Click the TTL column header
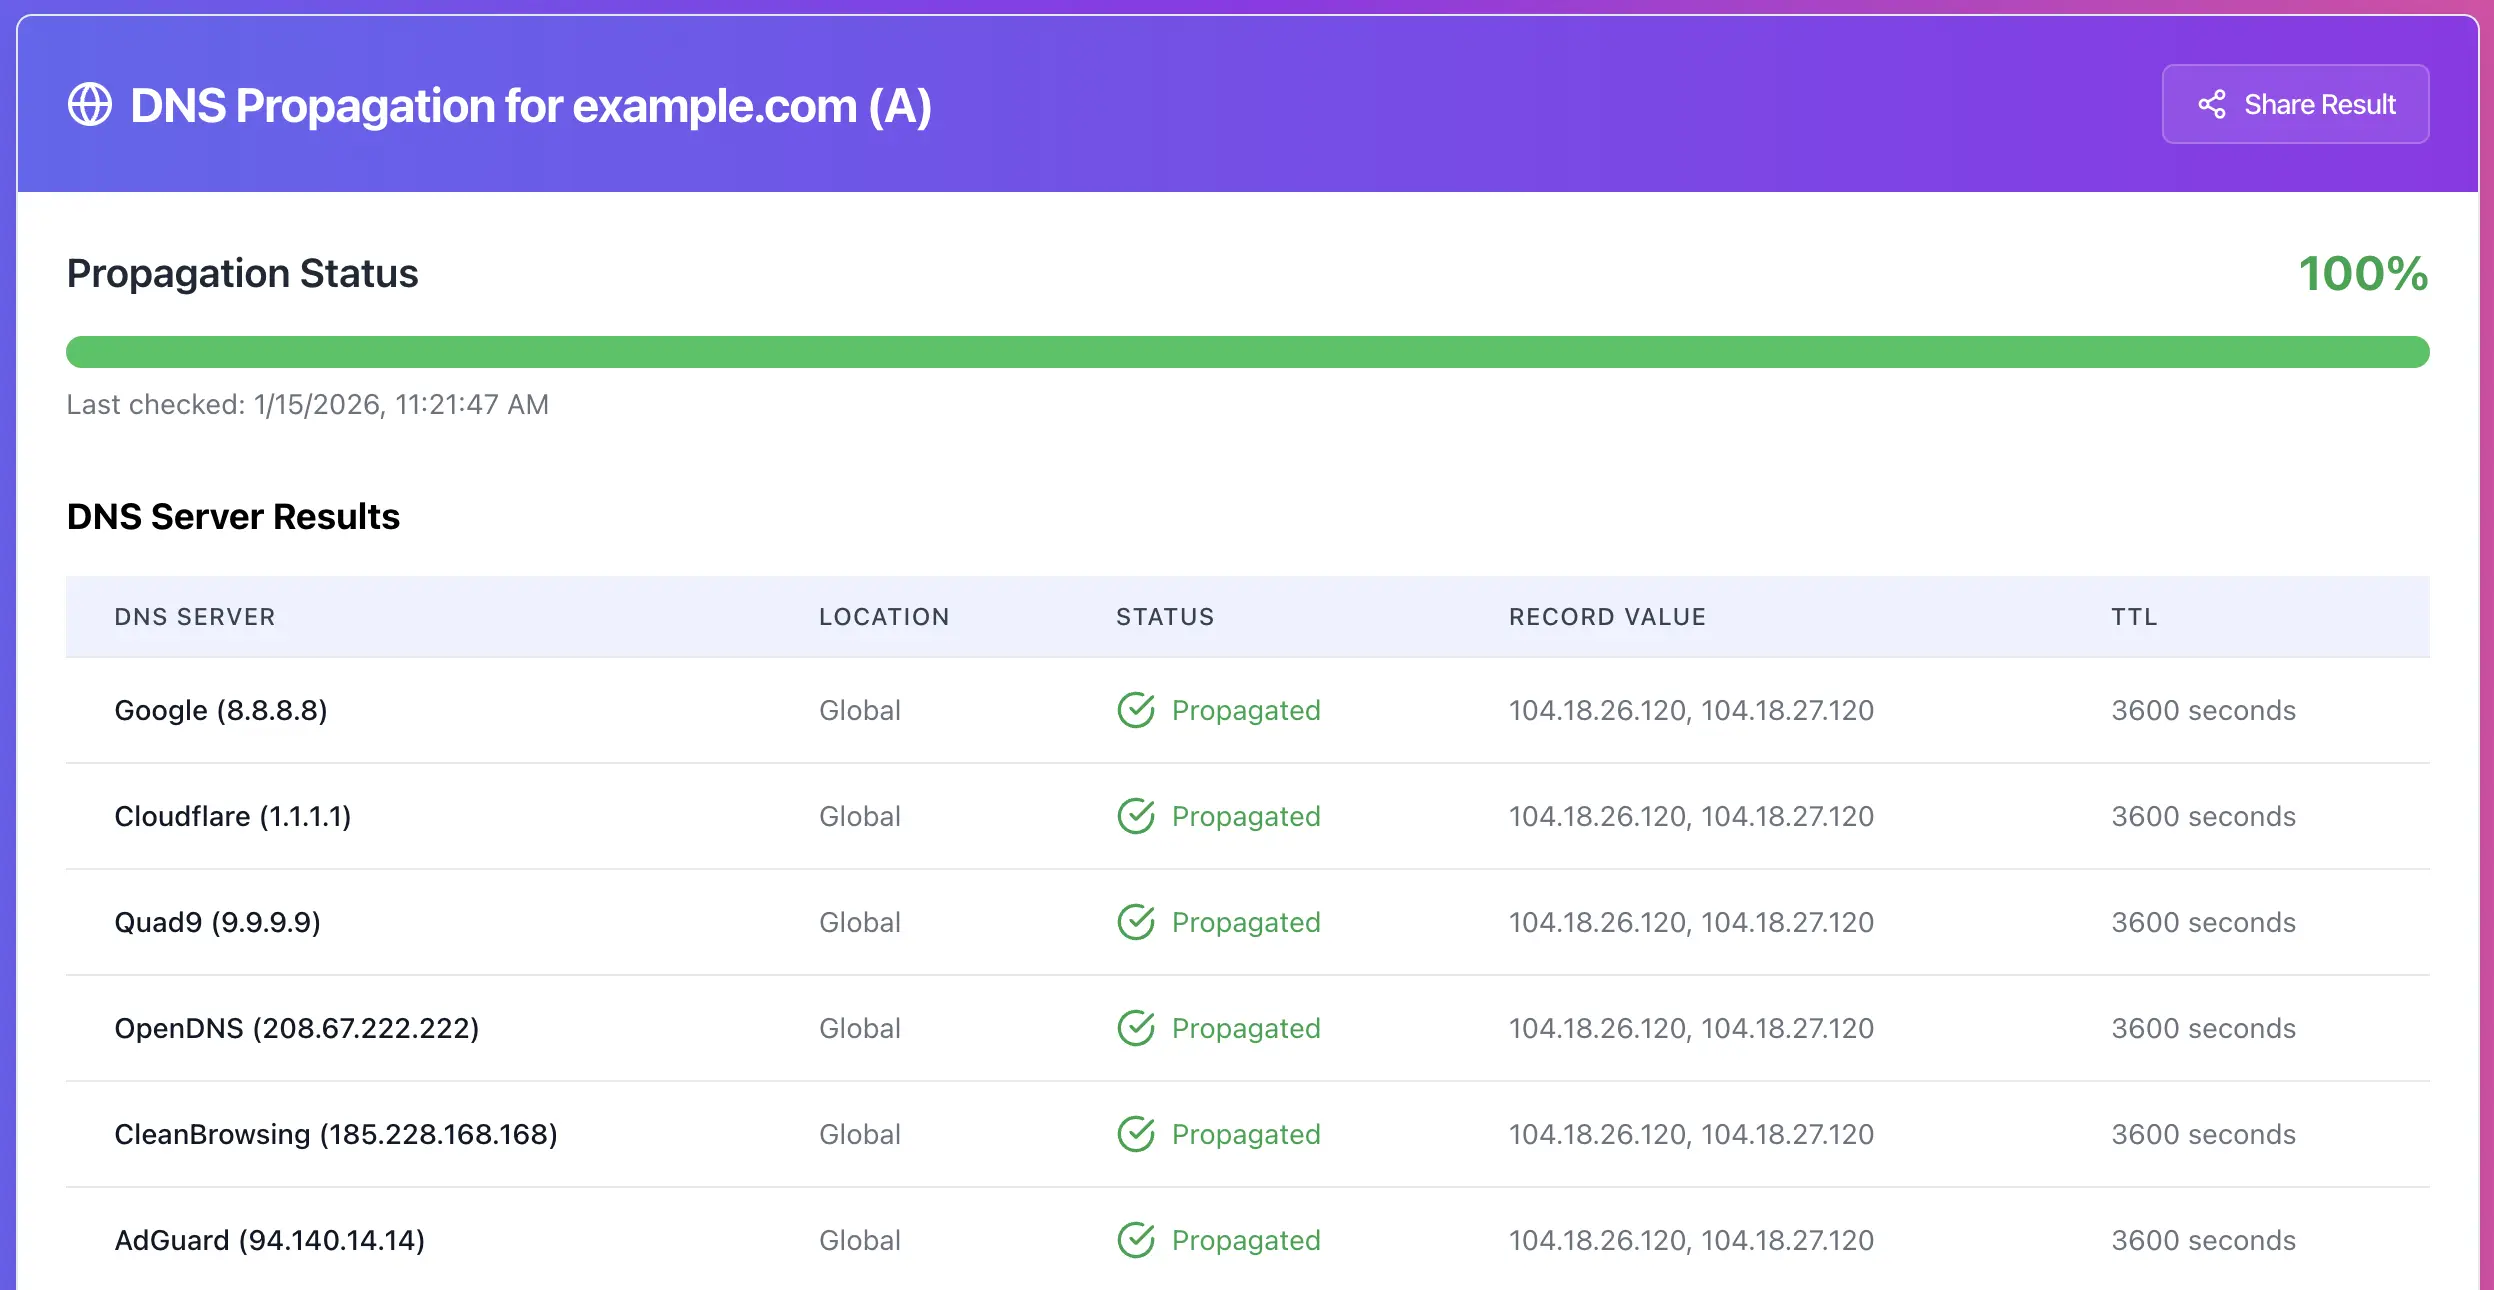The height and width of the screenshot is (1290, 2494). (2134, 617)
